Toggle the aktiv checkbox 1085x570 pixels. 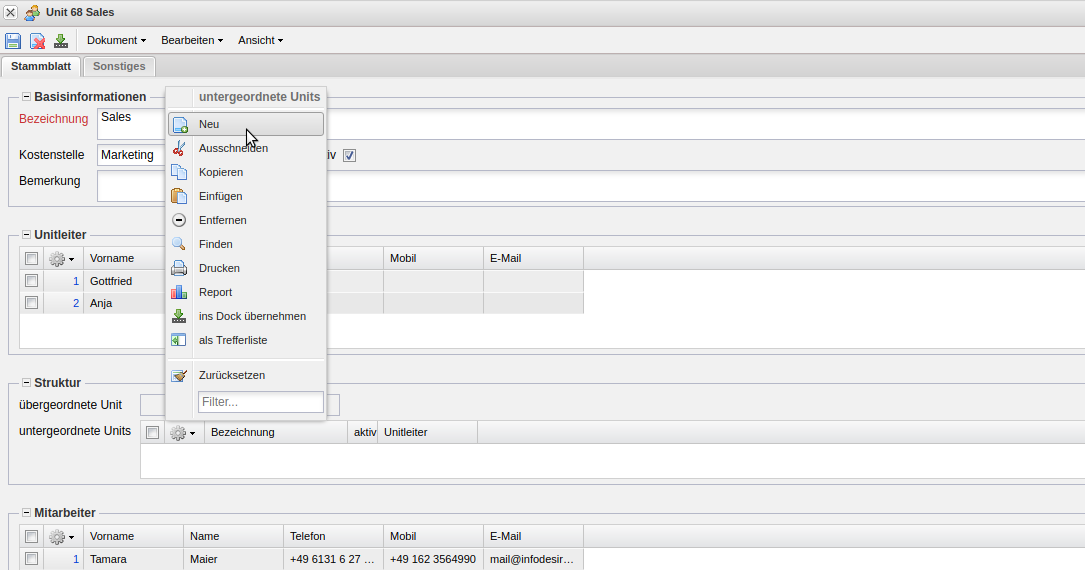tap(350, 155)
